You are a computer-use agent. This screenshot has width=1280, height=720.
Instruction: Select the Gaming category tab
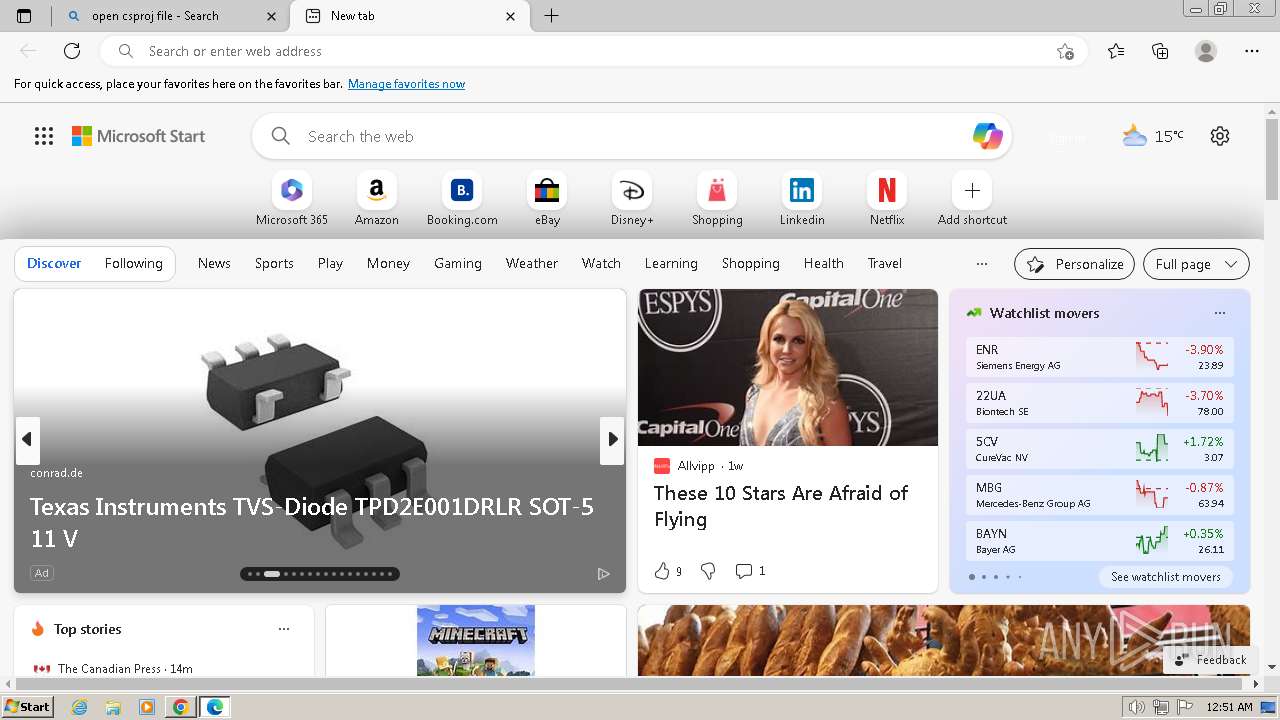tap(458, 263)
